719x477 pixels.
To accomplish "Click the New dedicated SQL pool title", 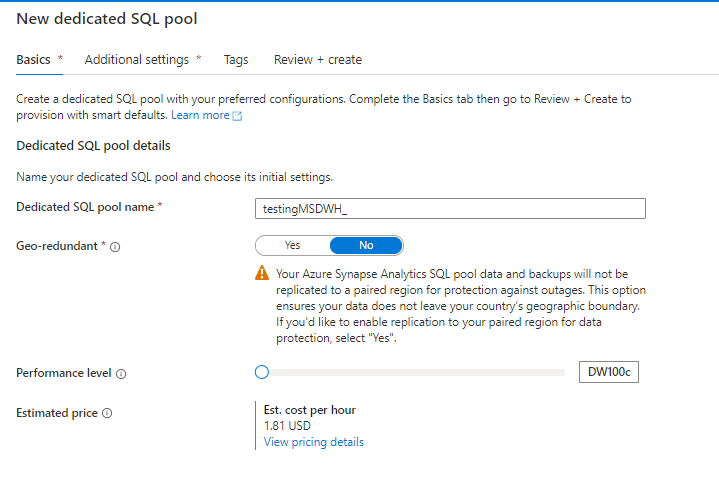I will [x=106, y=18].
